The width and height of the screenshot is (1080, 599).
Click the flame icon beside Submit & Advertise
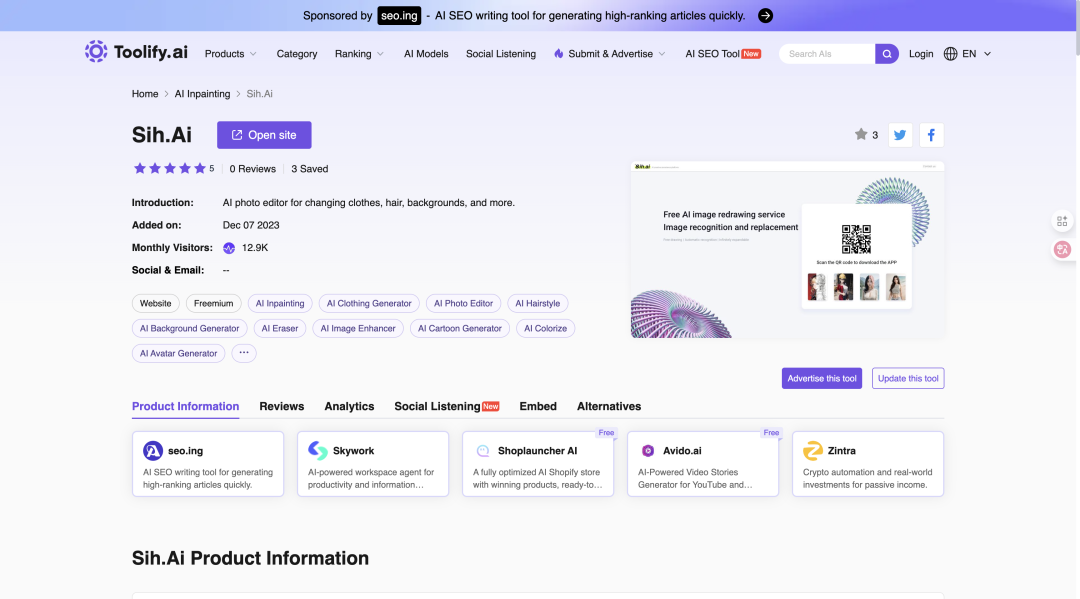[x=559, y=53]
